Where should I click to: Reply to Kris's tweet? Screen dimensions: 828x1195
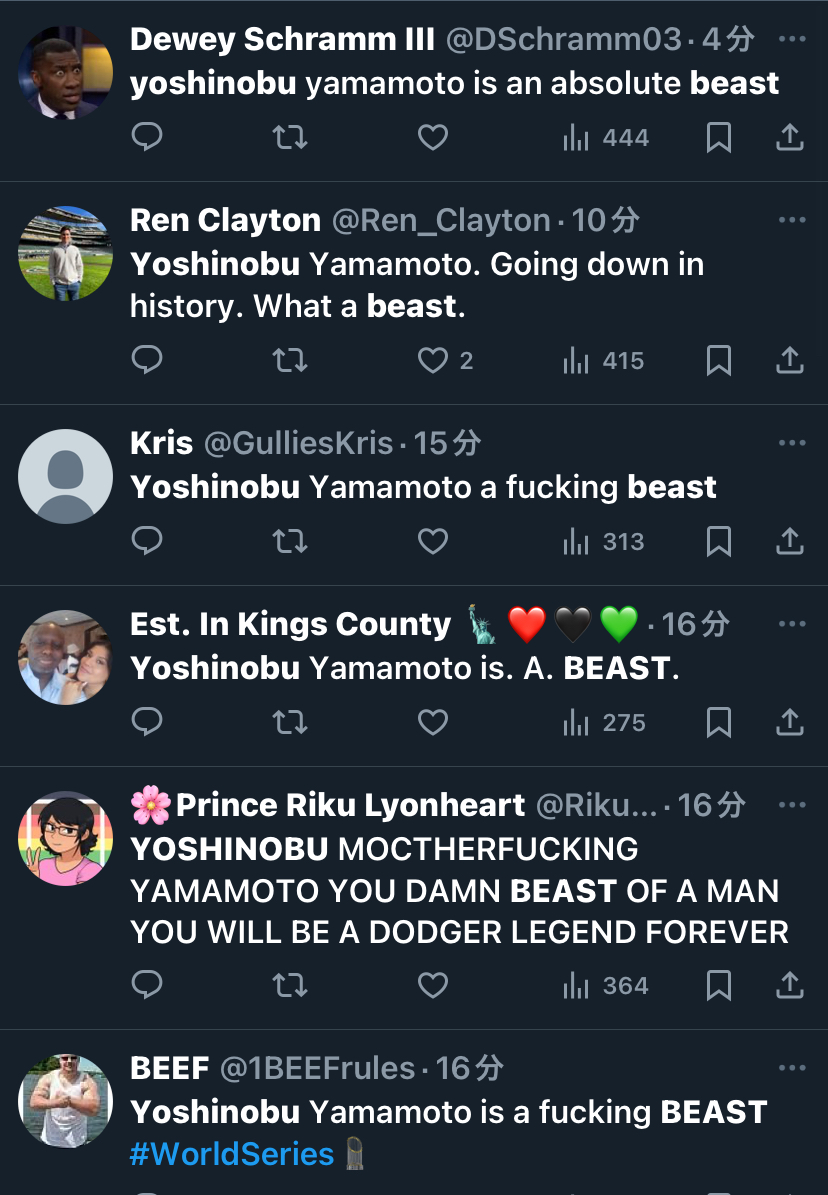point(147,541)
